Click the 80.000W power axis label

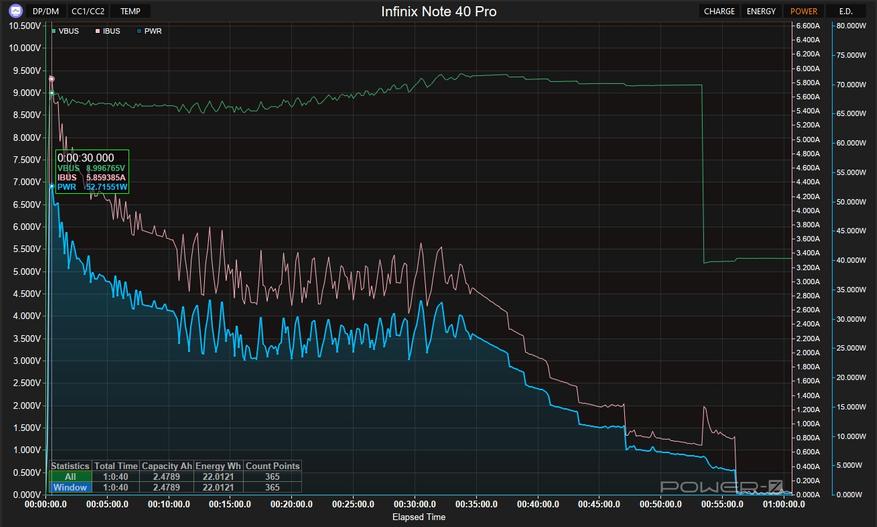click(851, 26)
